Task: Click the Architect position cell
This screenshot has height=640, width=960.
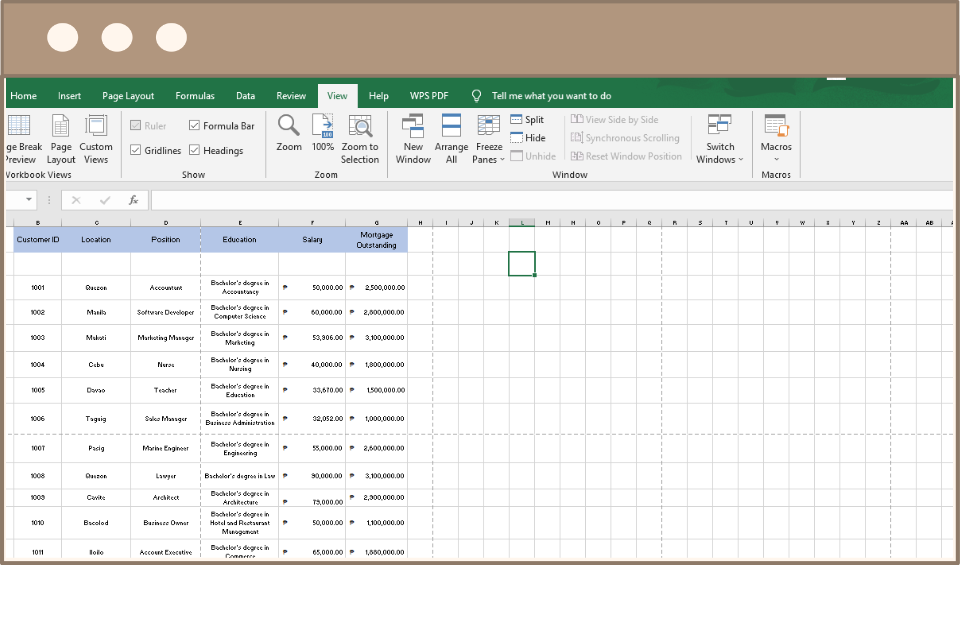Action: tap(165, 497)
